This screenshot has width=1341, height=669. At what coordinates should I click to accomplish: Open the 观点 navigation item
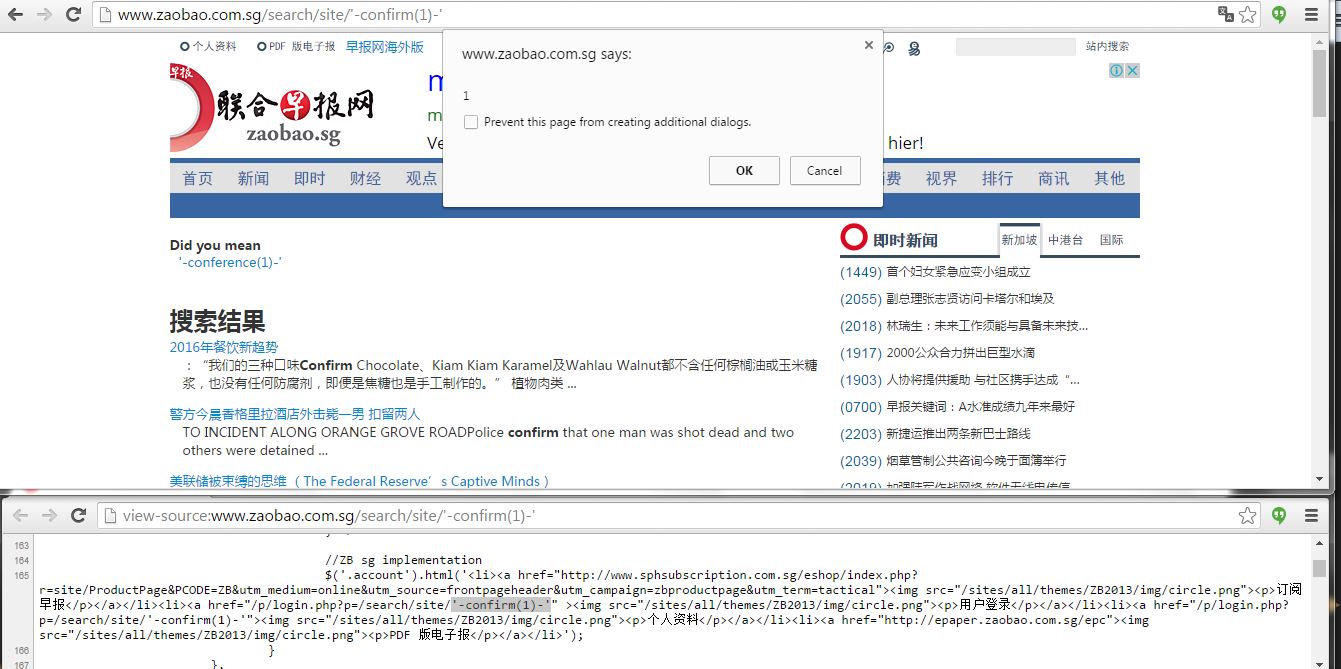[421, 178]
